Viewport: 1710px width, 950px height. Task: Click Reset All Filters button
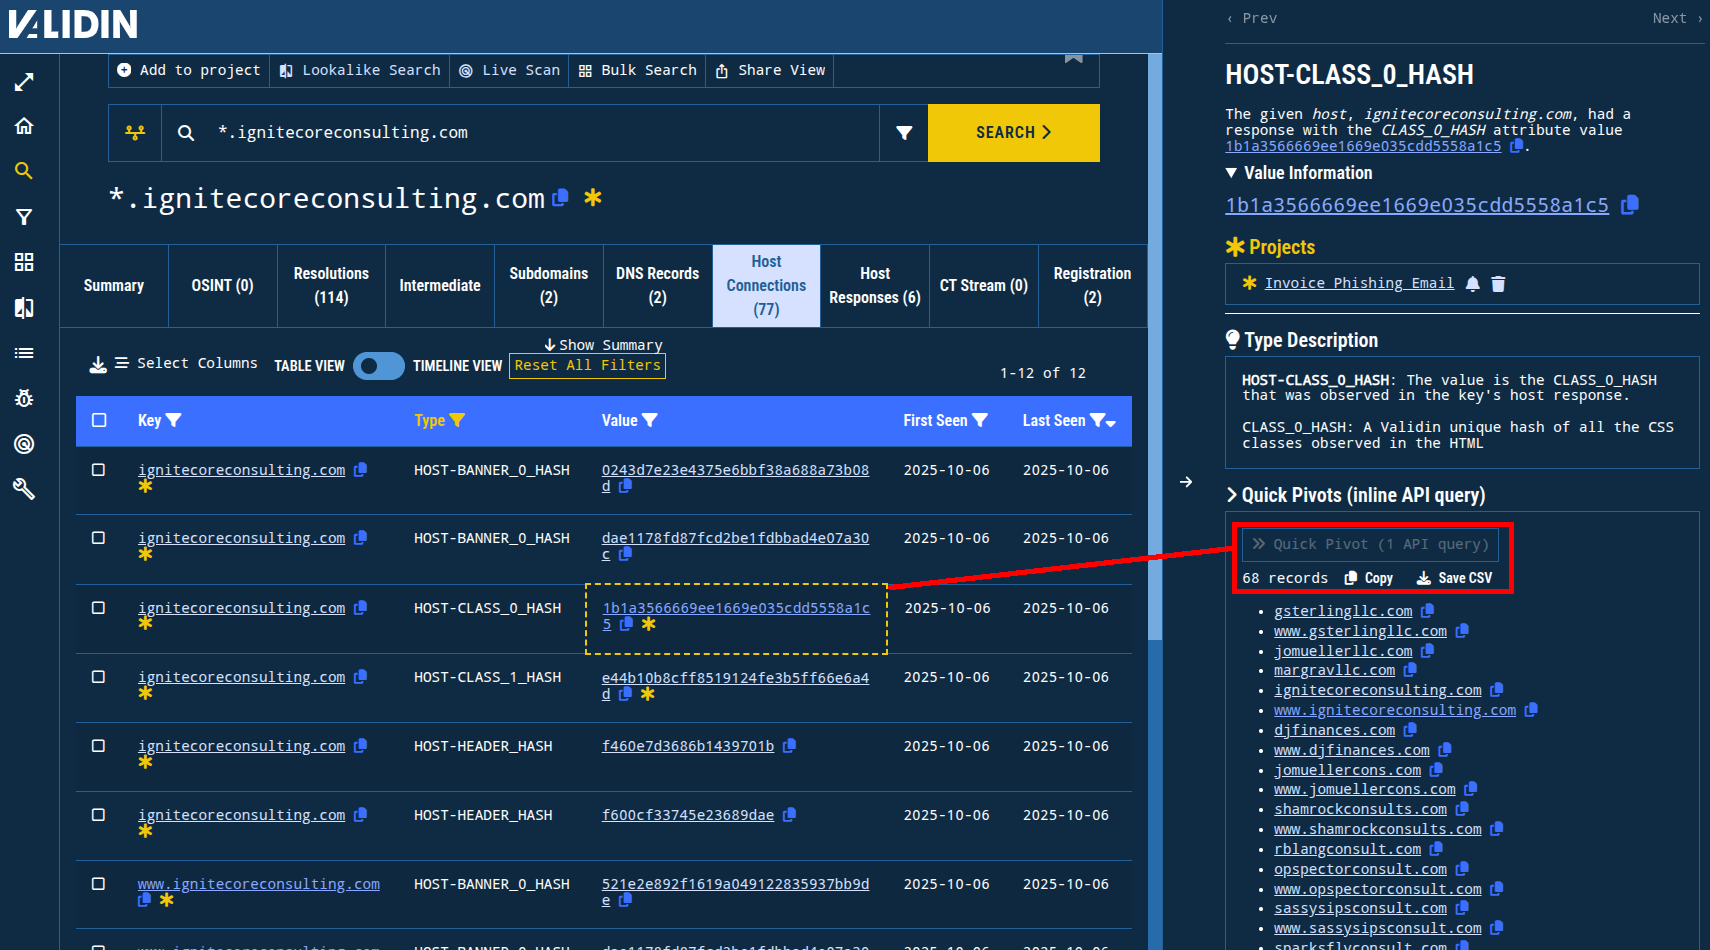coord(587,366)
